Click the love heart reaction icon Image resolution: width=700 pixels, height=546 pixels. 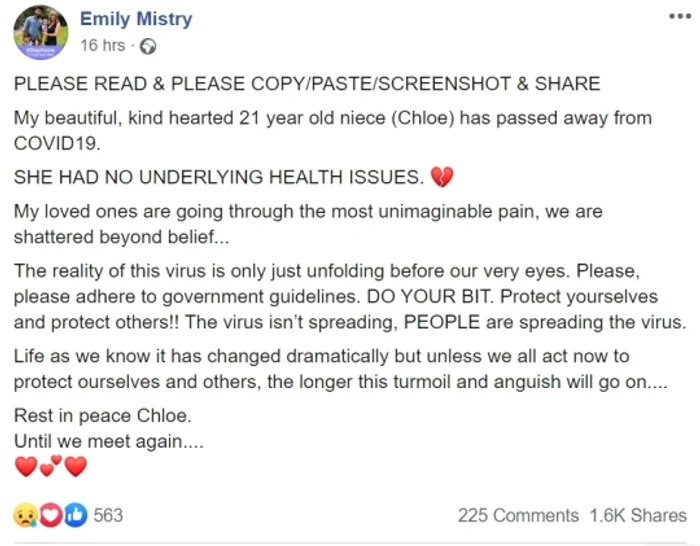click(x=51, y=515)
